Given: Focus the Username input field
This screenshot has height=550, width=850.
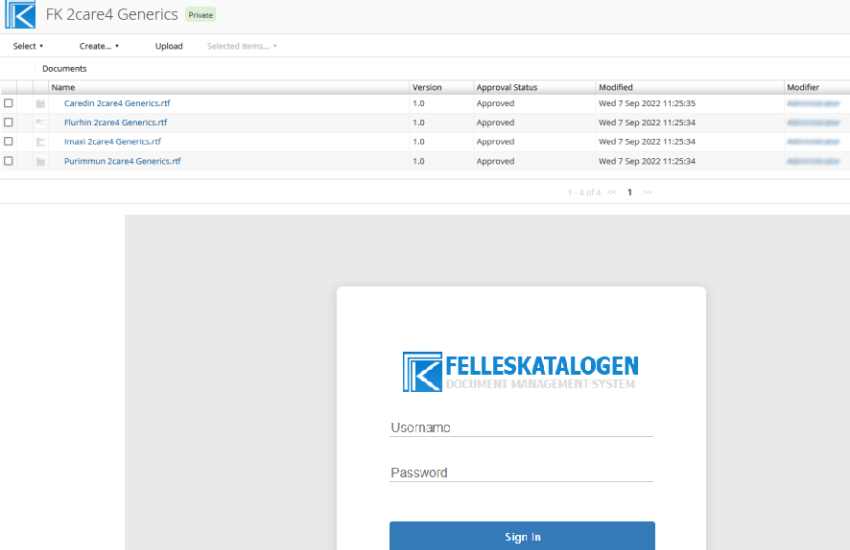Looking at the screenshot, I should click(x=521, y=428).
